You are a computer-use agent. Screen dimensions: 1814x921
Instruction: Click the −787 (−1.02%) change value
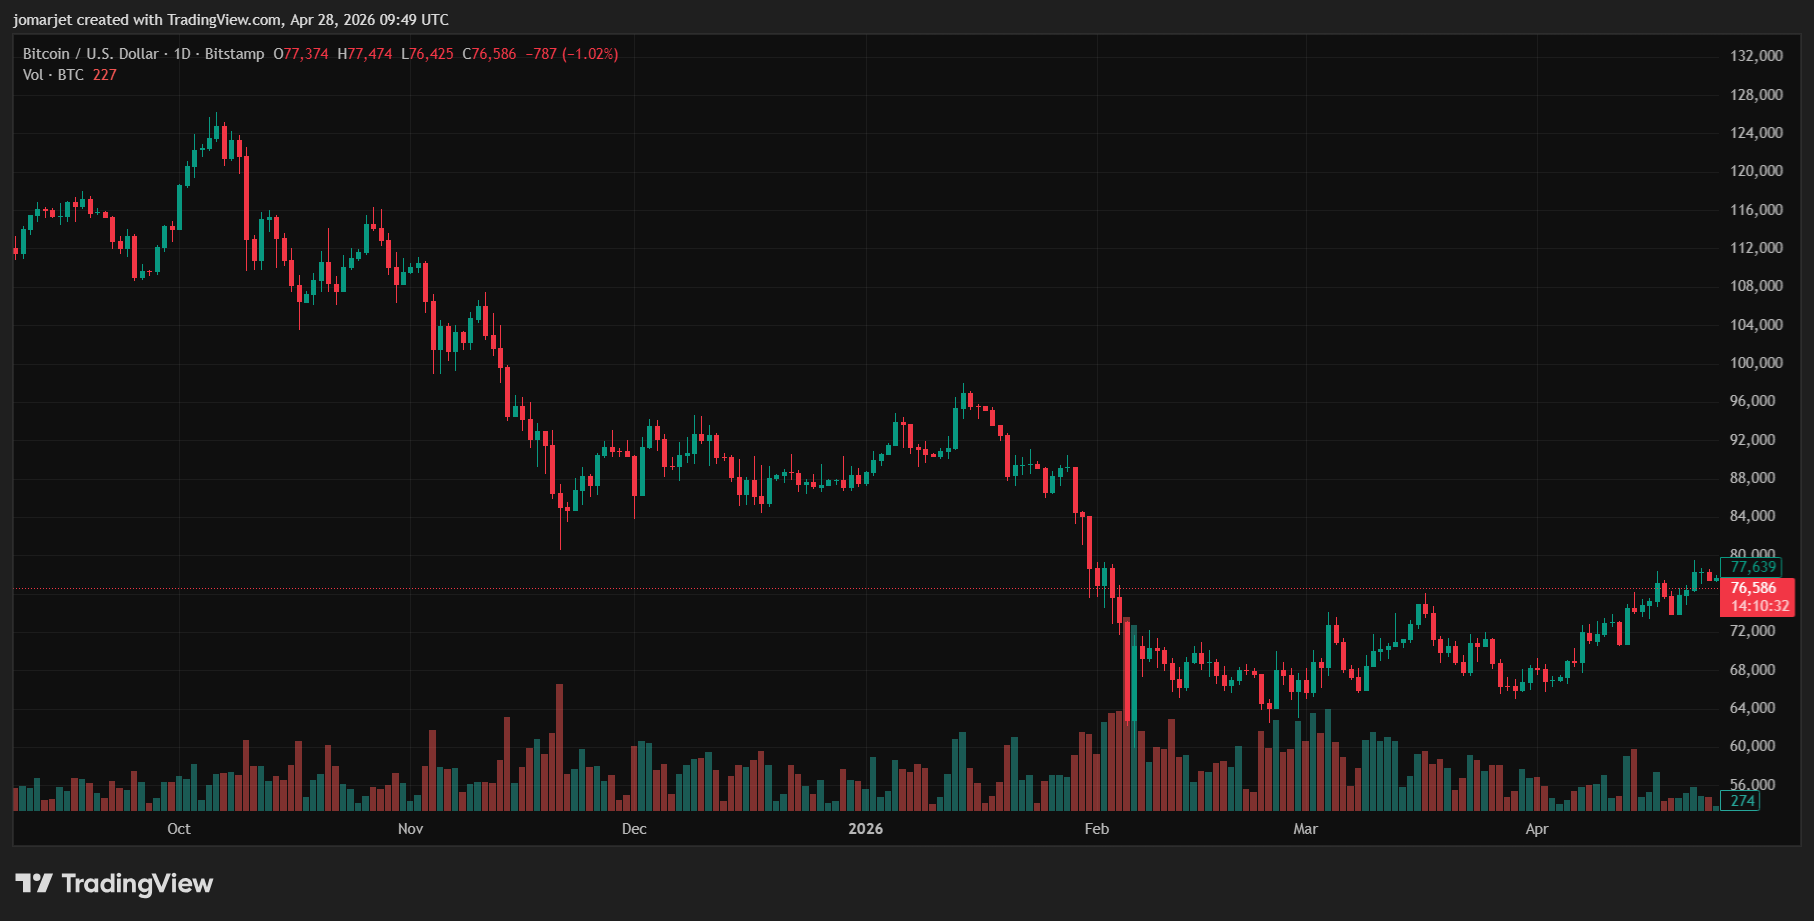572,54
